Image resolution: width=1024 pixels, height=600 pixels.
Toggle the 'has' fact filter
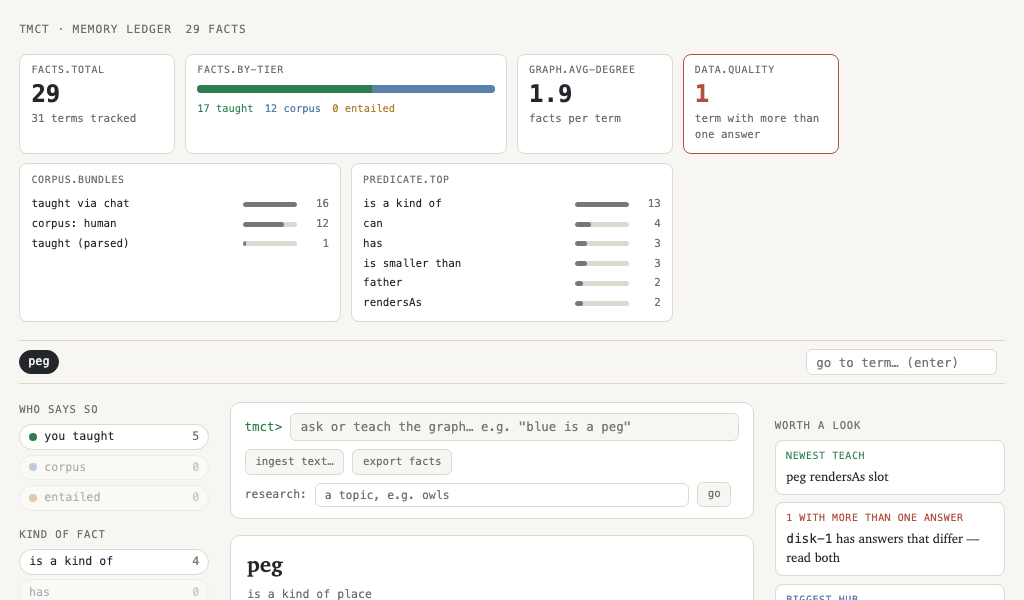point(114,592)
